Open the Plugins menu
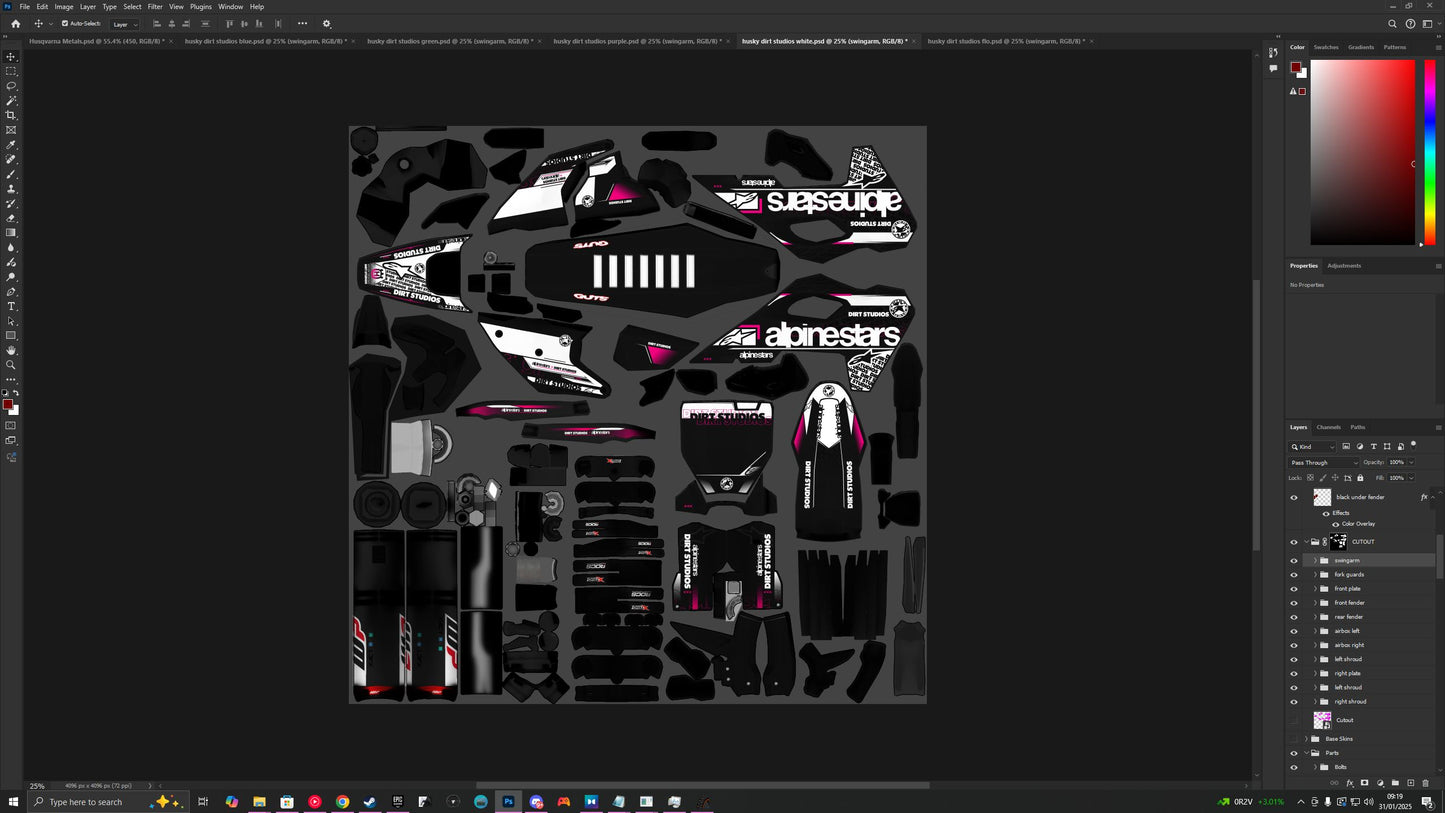The width and height of the screenshot is (1445, 813). tap(201, 7)
